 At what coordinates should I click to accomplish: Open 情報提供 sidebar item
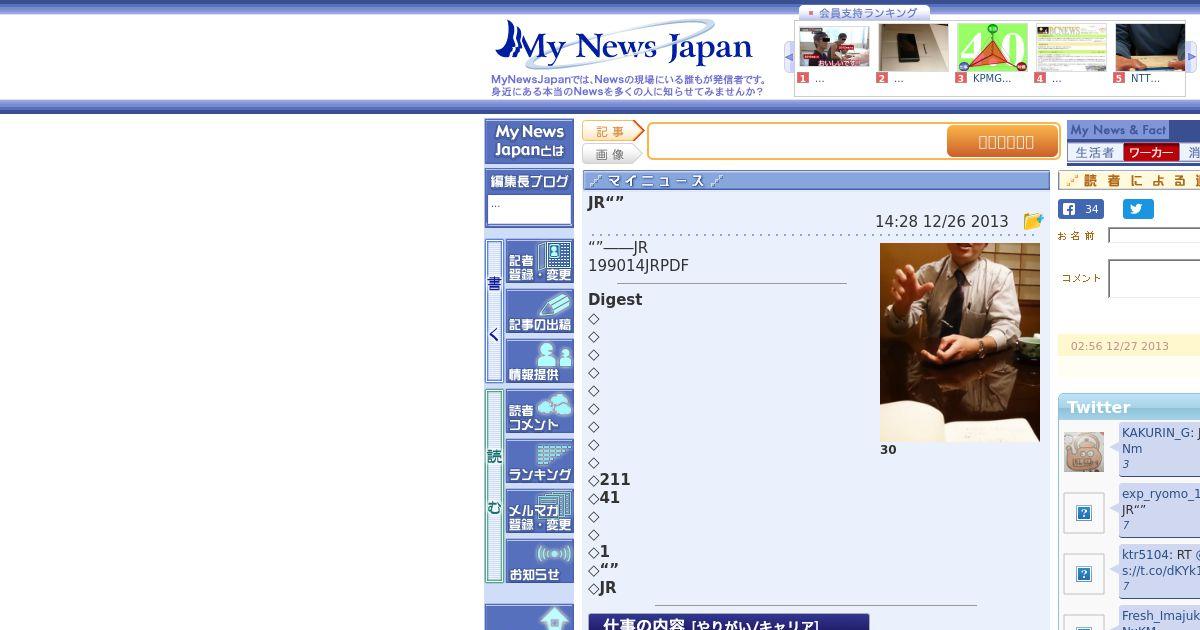coord(540,362)
